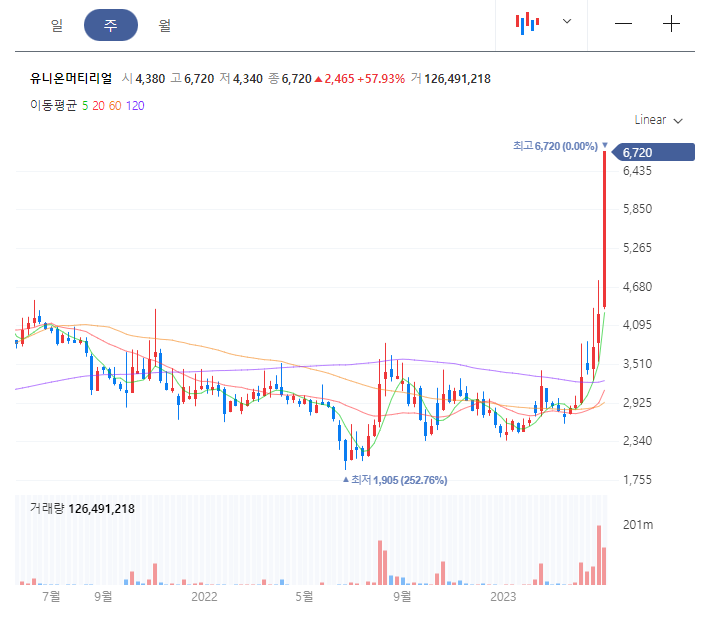Select the weekly 주 chart tab

(111, 25)
